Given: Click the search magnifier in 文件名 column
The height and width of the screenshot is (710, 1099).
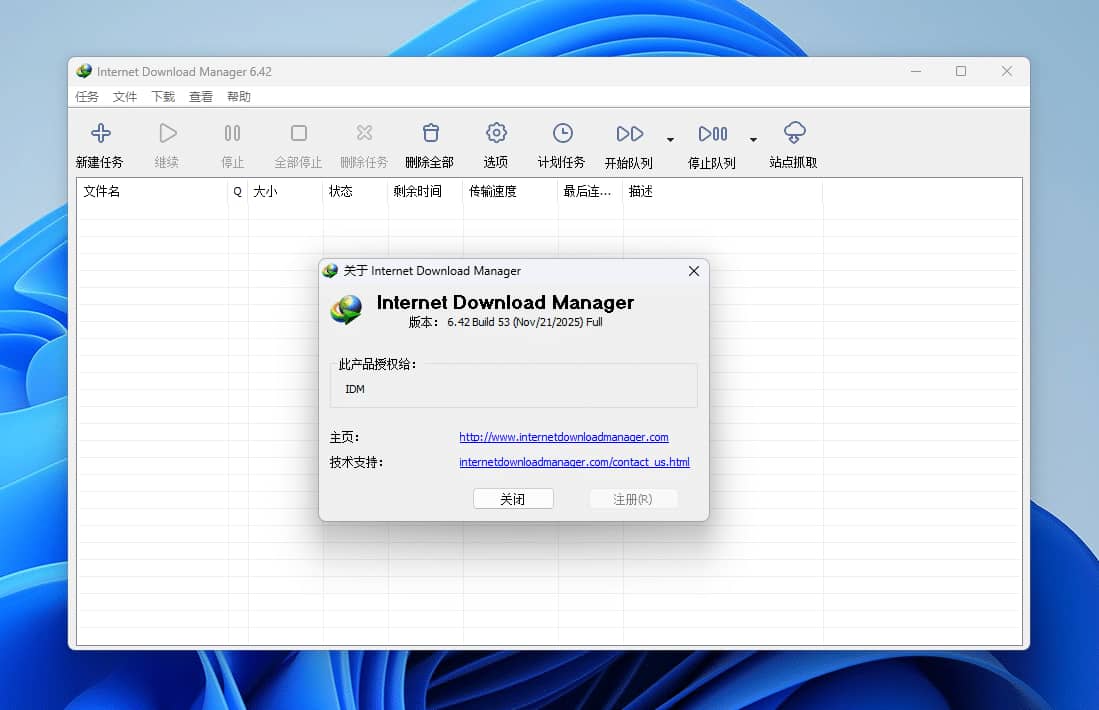Looking at the screenshot, I should point(236,190).
